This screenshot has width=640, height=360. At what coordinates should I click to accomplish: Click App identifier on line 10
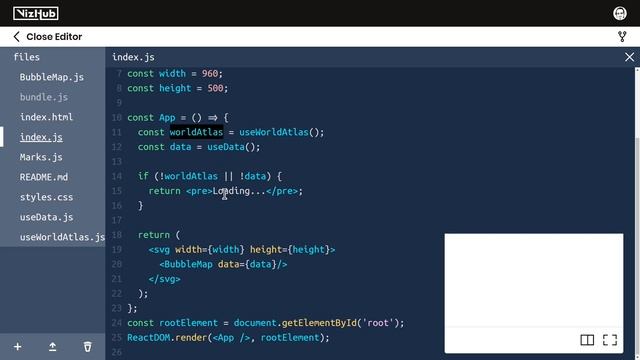pyautogui.click(x=167, y=118)
